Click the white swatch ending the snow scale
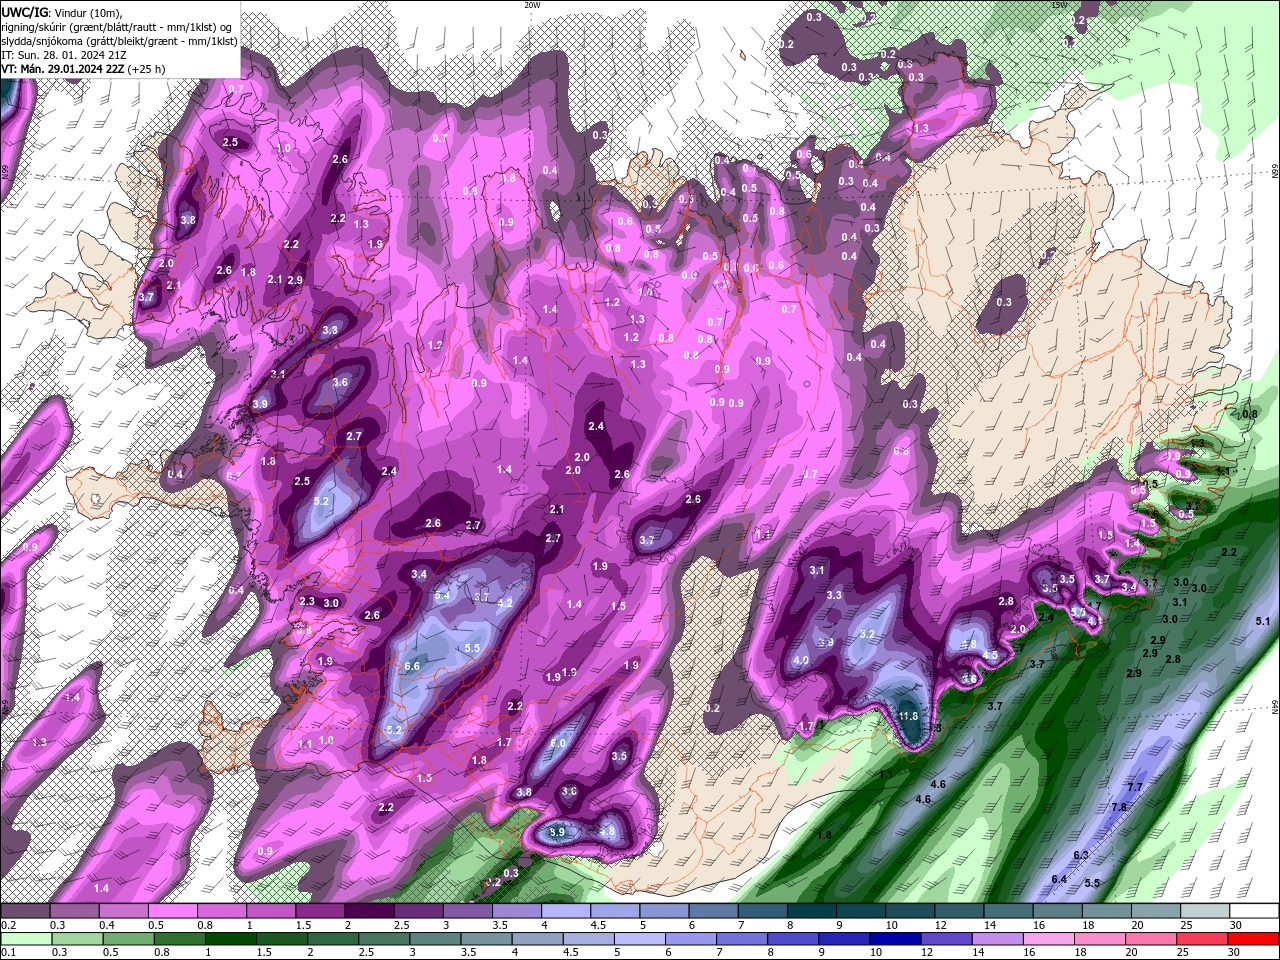Image resolution: width=1280 pixels, height=960 pixels. 1254,911
